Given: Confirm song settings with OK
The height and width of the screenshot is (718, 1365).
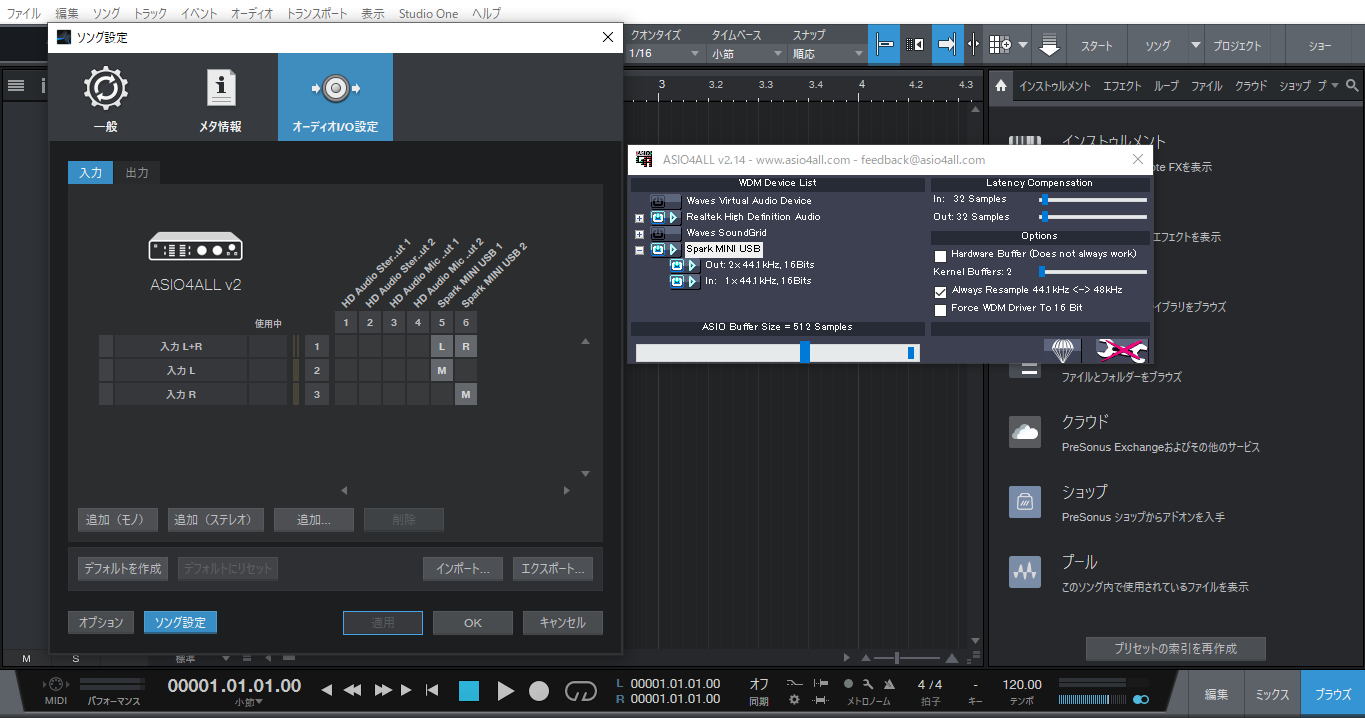Looking at the screenshot, I should point(473,623).
